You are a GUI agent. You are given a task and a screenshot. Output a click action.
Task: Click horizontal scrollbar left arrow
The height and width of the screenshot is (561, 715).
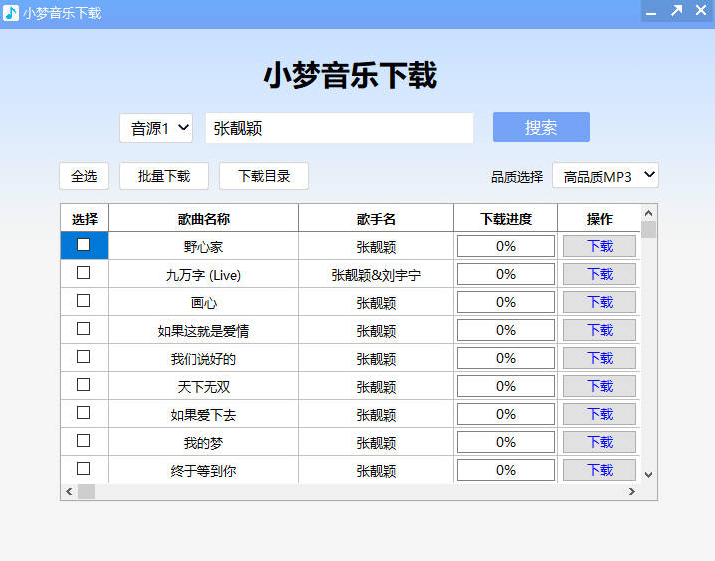pyautogui.click(x=69, y=492)
